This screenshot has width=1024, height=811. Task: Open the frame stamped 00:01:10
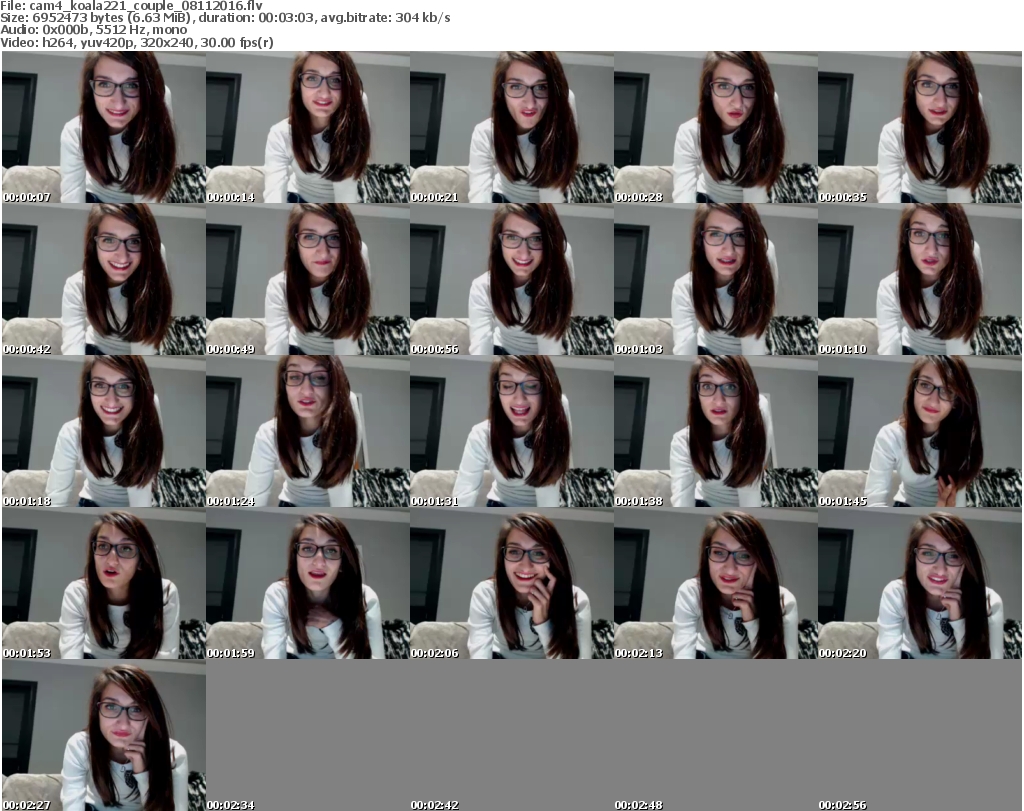pos(920,279)
